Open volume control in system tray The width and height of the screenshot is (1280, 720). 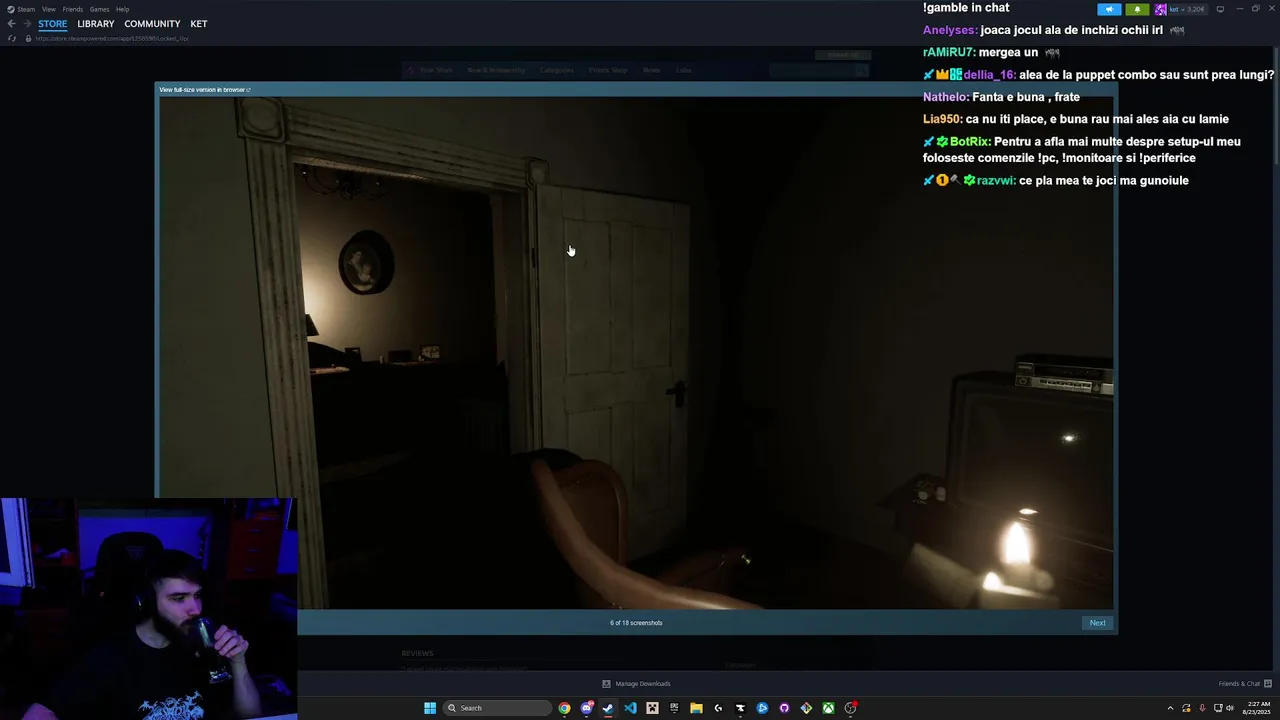(1230, 708)
